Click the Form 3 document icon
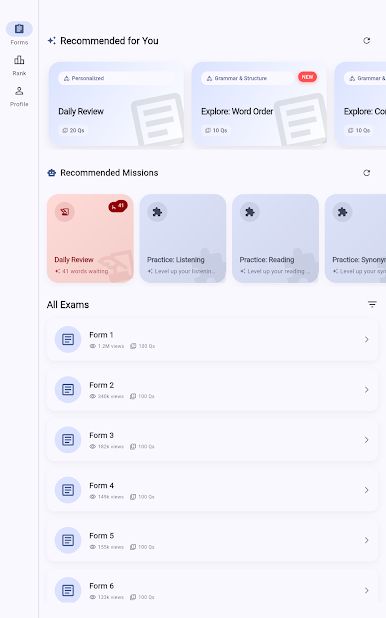The width and height of the screenshot is (386, 618). (68, 440)
